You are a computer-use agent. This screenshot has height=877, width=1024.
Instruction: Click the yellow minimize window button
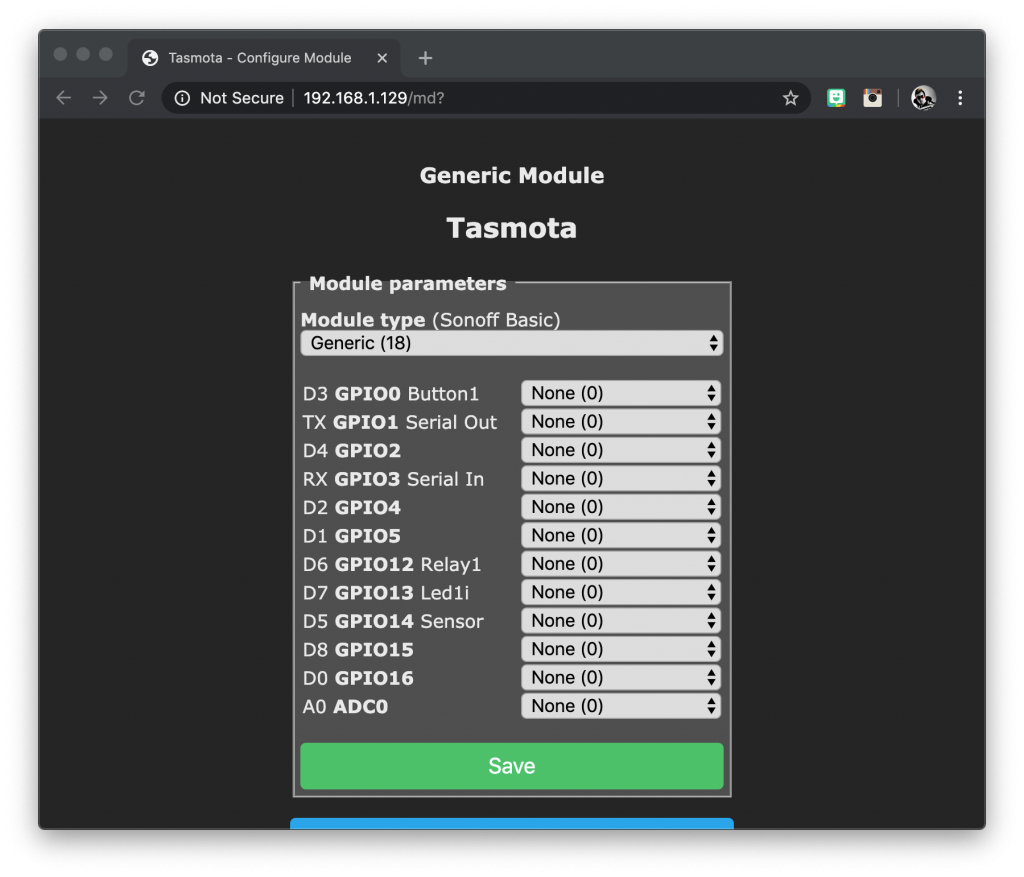(83, 54)
